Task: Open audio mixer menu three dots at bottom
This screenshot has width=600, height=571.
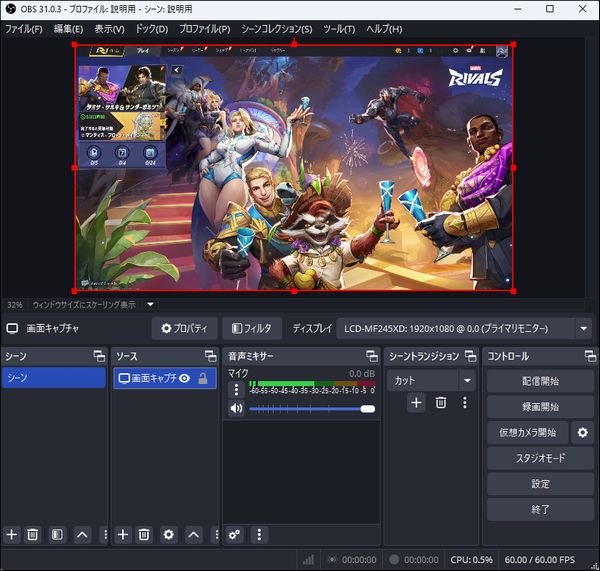Action: [259, 534]
